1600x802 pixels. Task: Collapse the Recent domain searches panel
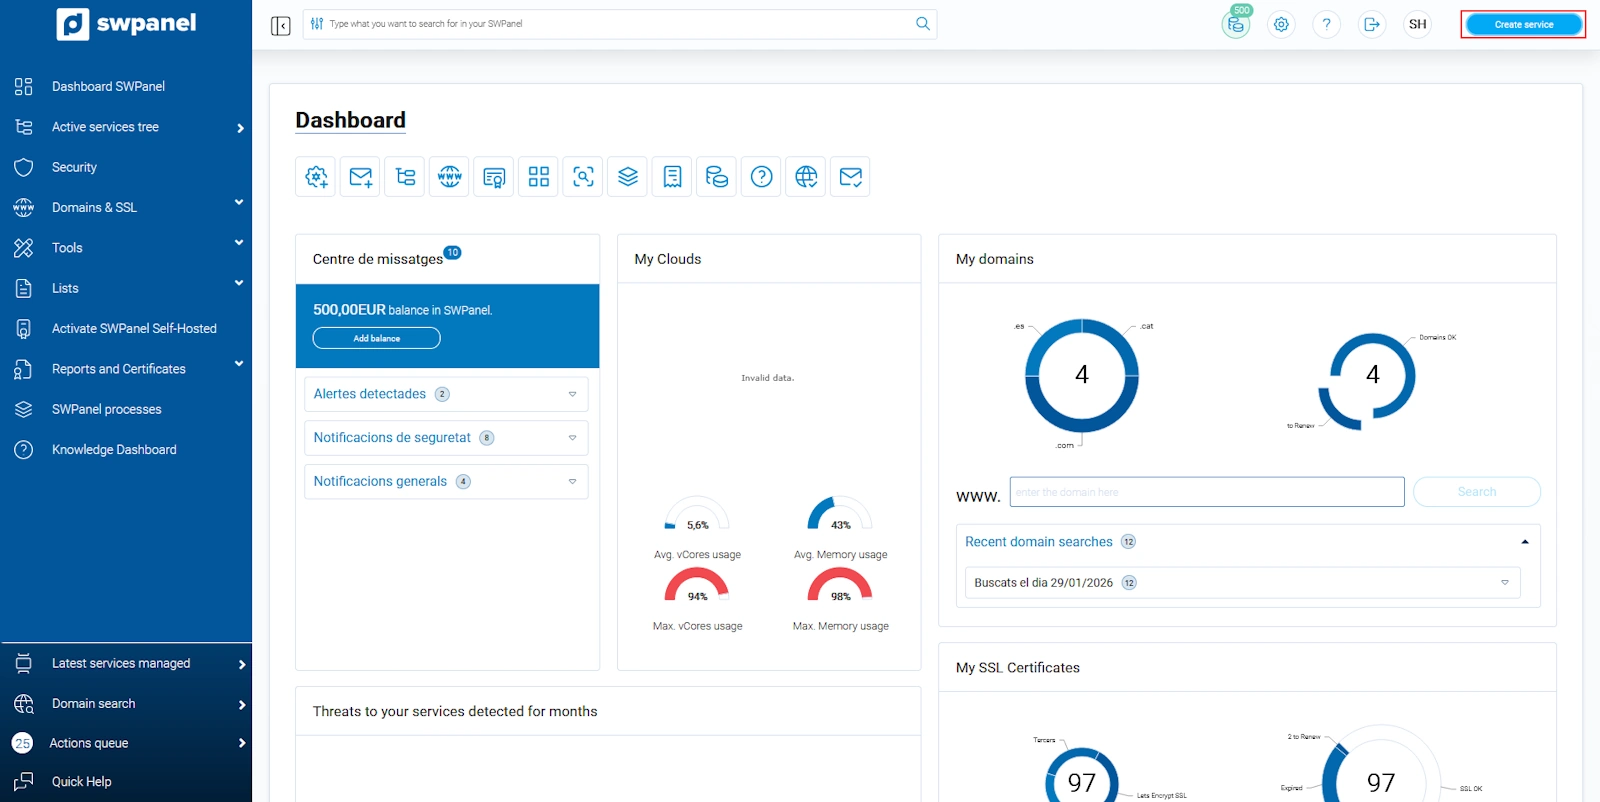1524,542
